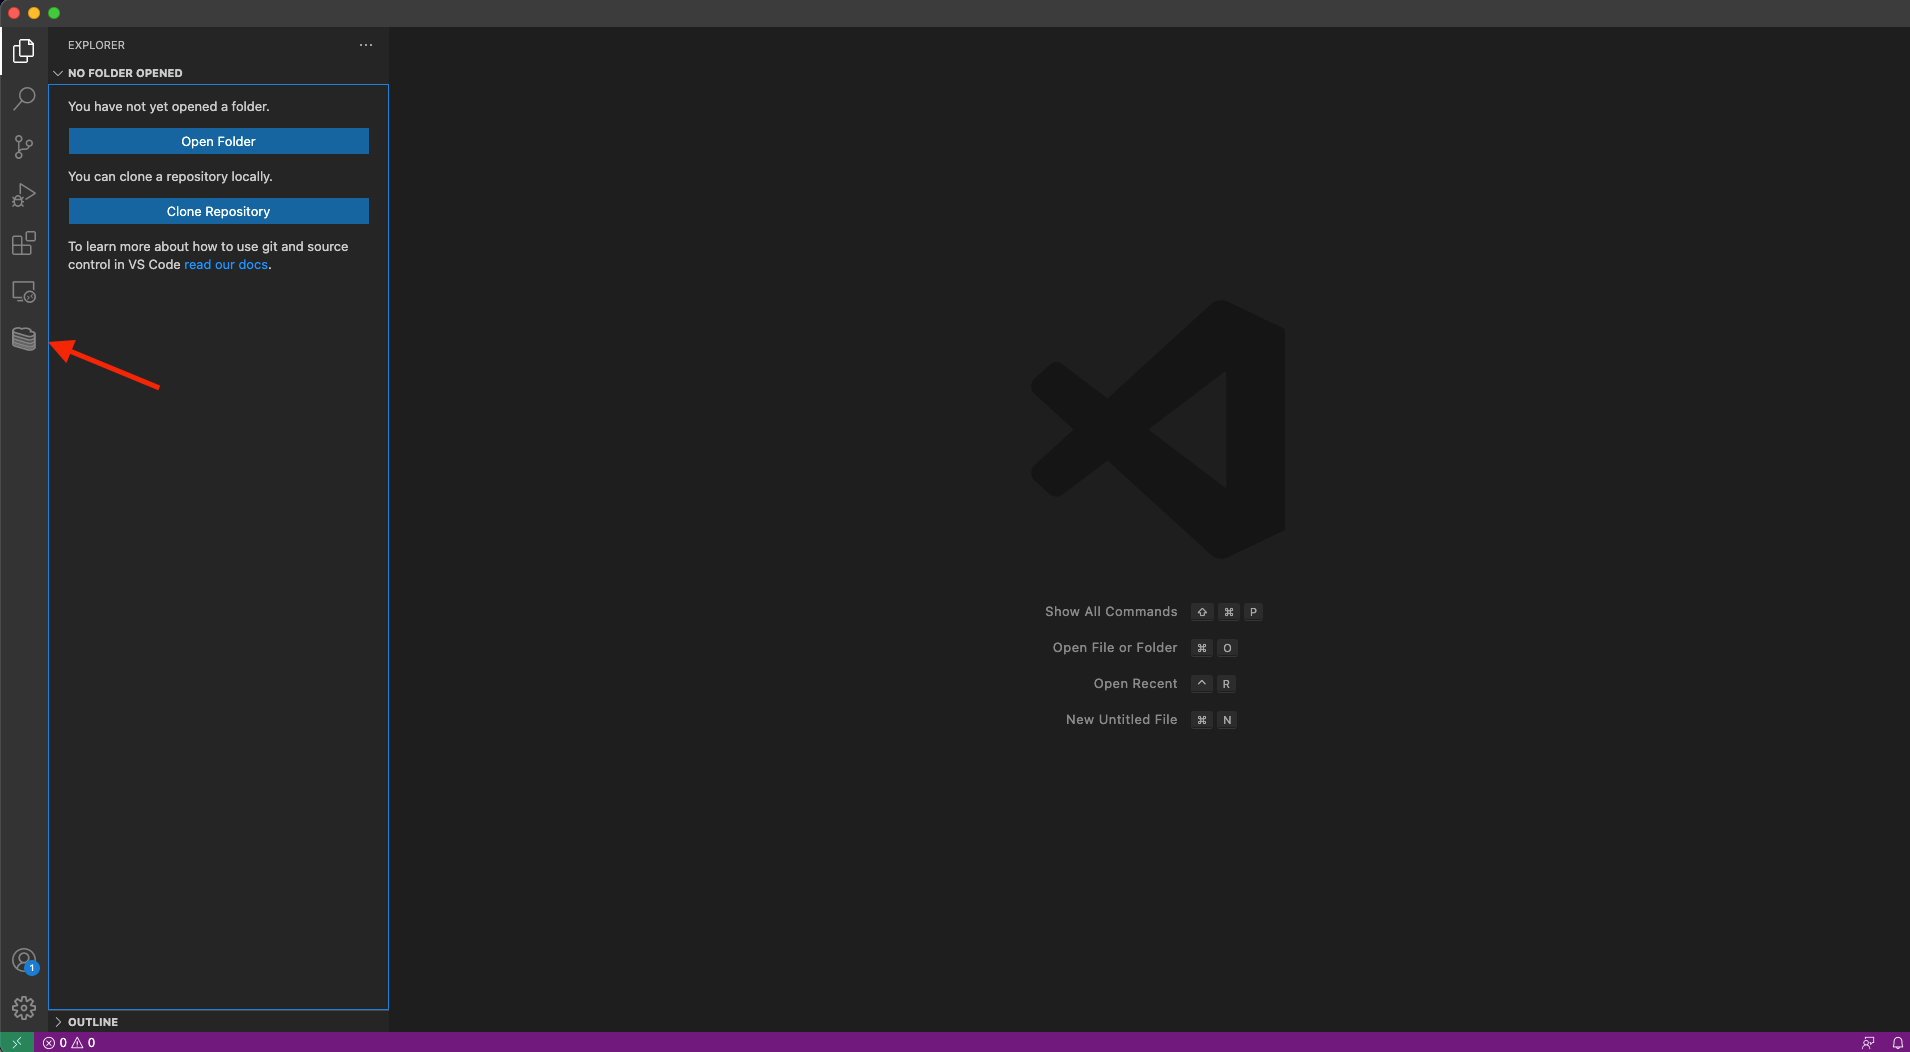This screenshot has width=1910, height=1052.
Task: Maximize the window with green button
Action: tap(54, 13)
